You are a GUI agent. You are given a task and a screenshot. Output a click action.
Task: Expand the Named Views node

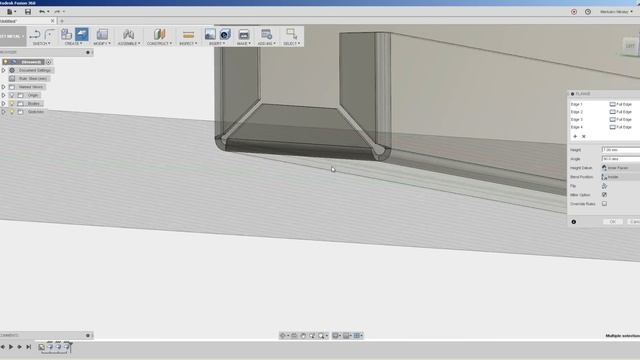[4, 87]
